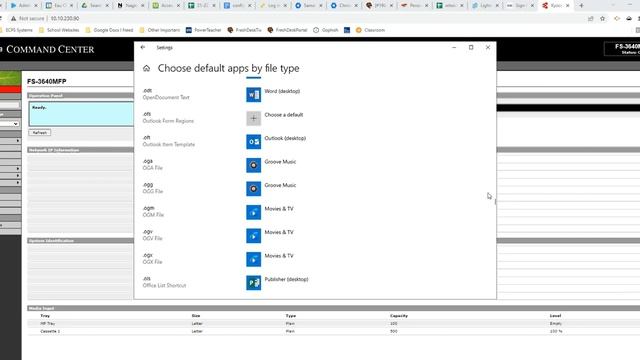Click Refresh under the Operation Panel
Image resolution: width=640 pixels, height=360 pixels.
[40, 133]
